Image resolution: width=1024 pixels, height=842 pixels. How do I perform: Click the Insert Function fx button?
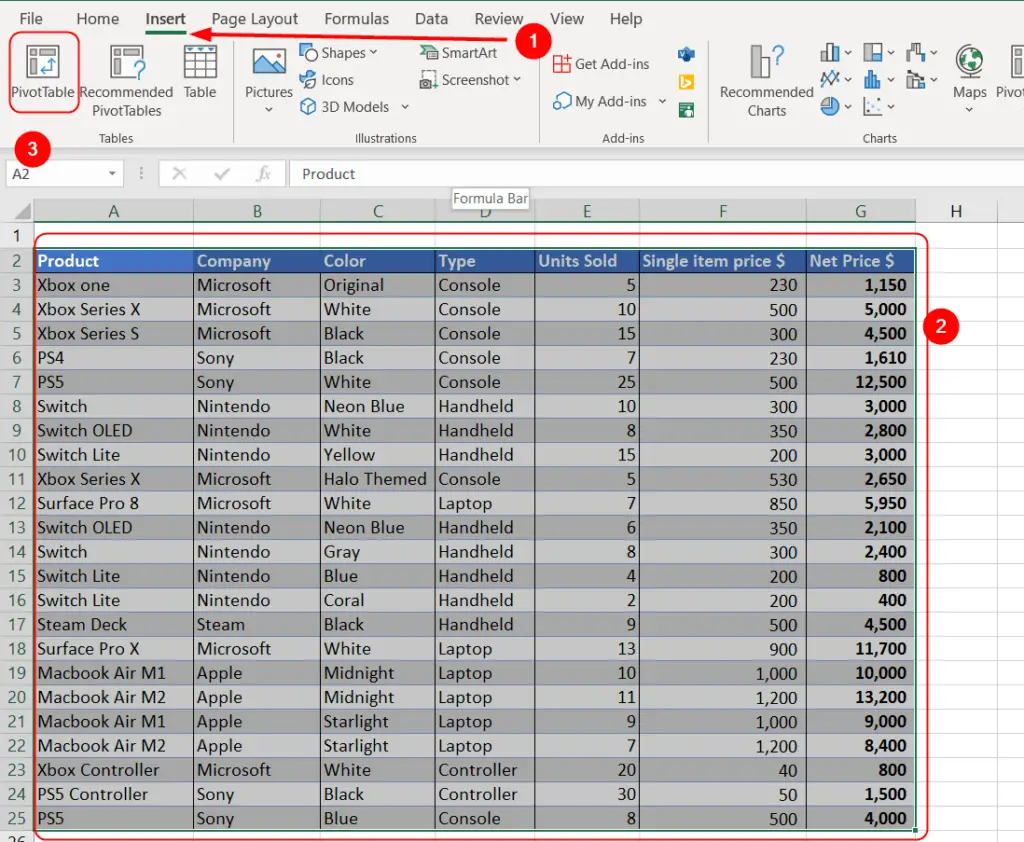pyautogui.click(x=263, y=174)
